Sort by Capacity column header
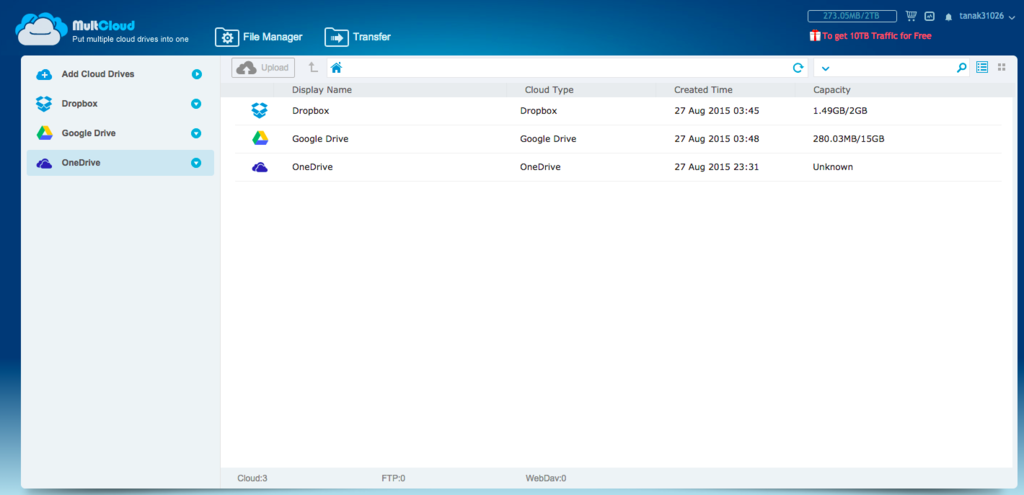Viewport: 1024px width, 495px height. [832, 90]
